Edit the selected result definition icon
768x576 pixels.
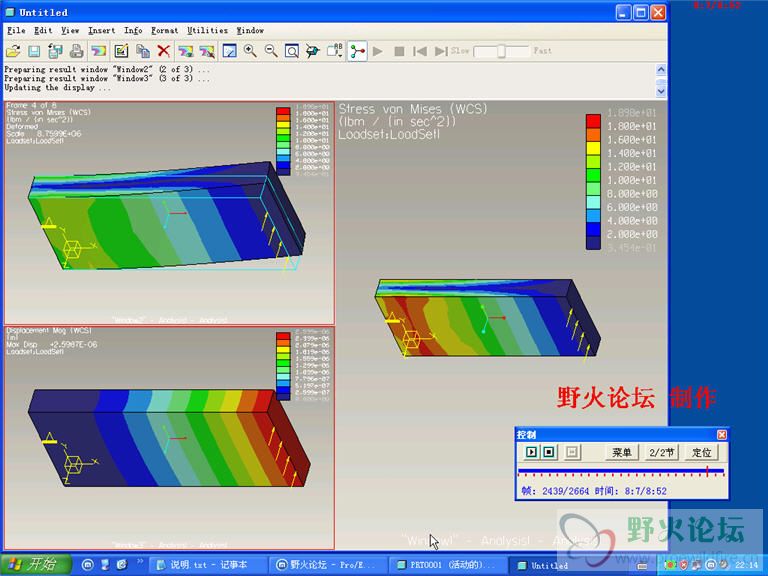tap(121, 51)
